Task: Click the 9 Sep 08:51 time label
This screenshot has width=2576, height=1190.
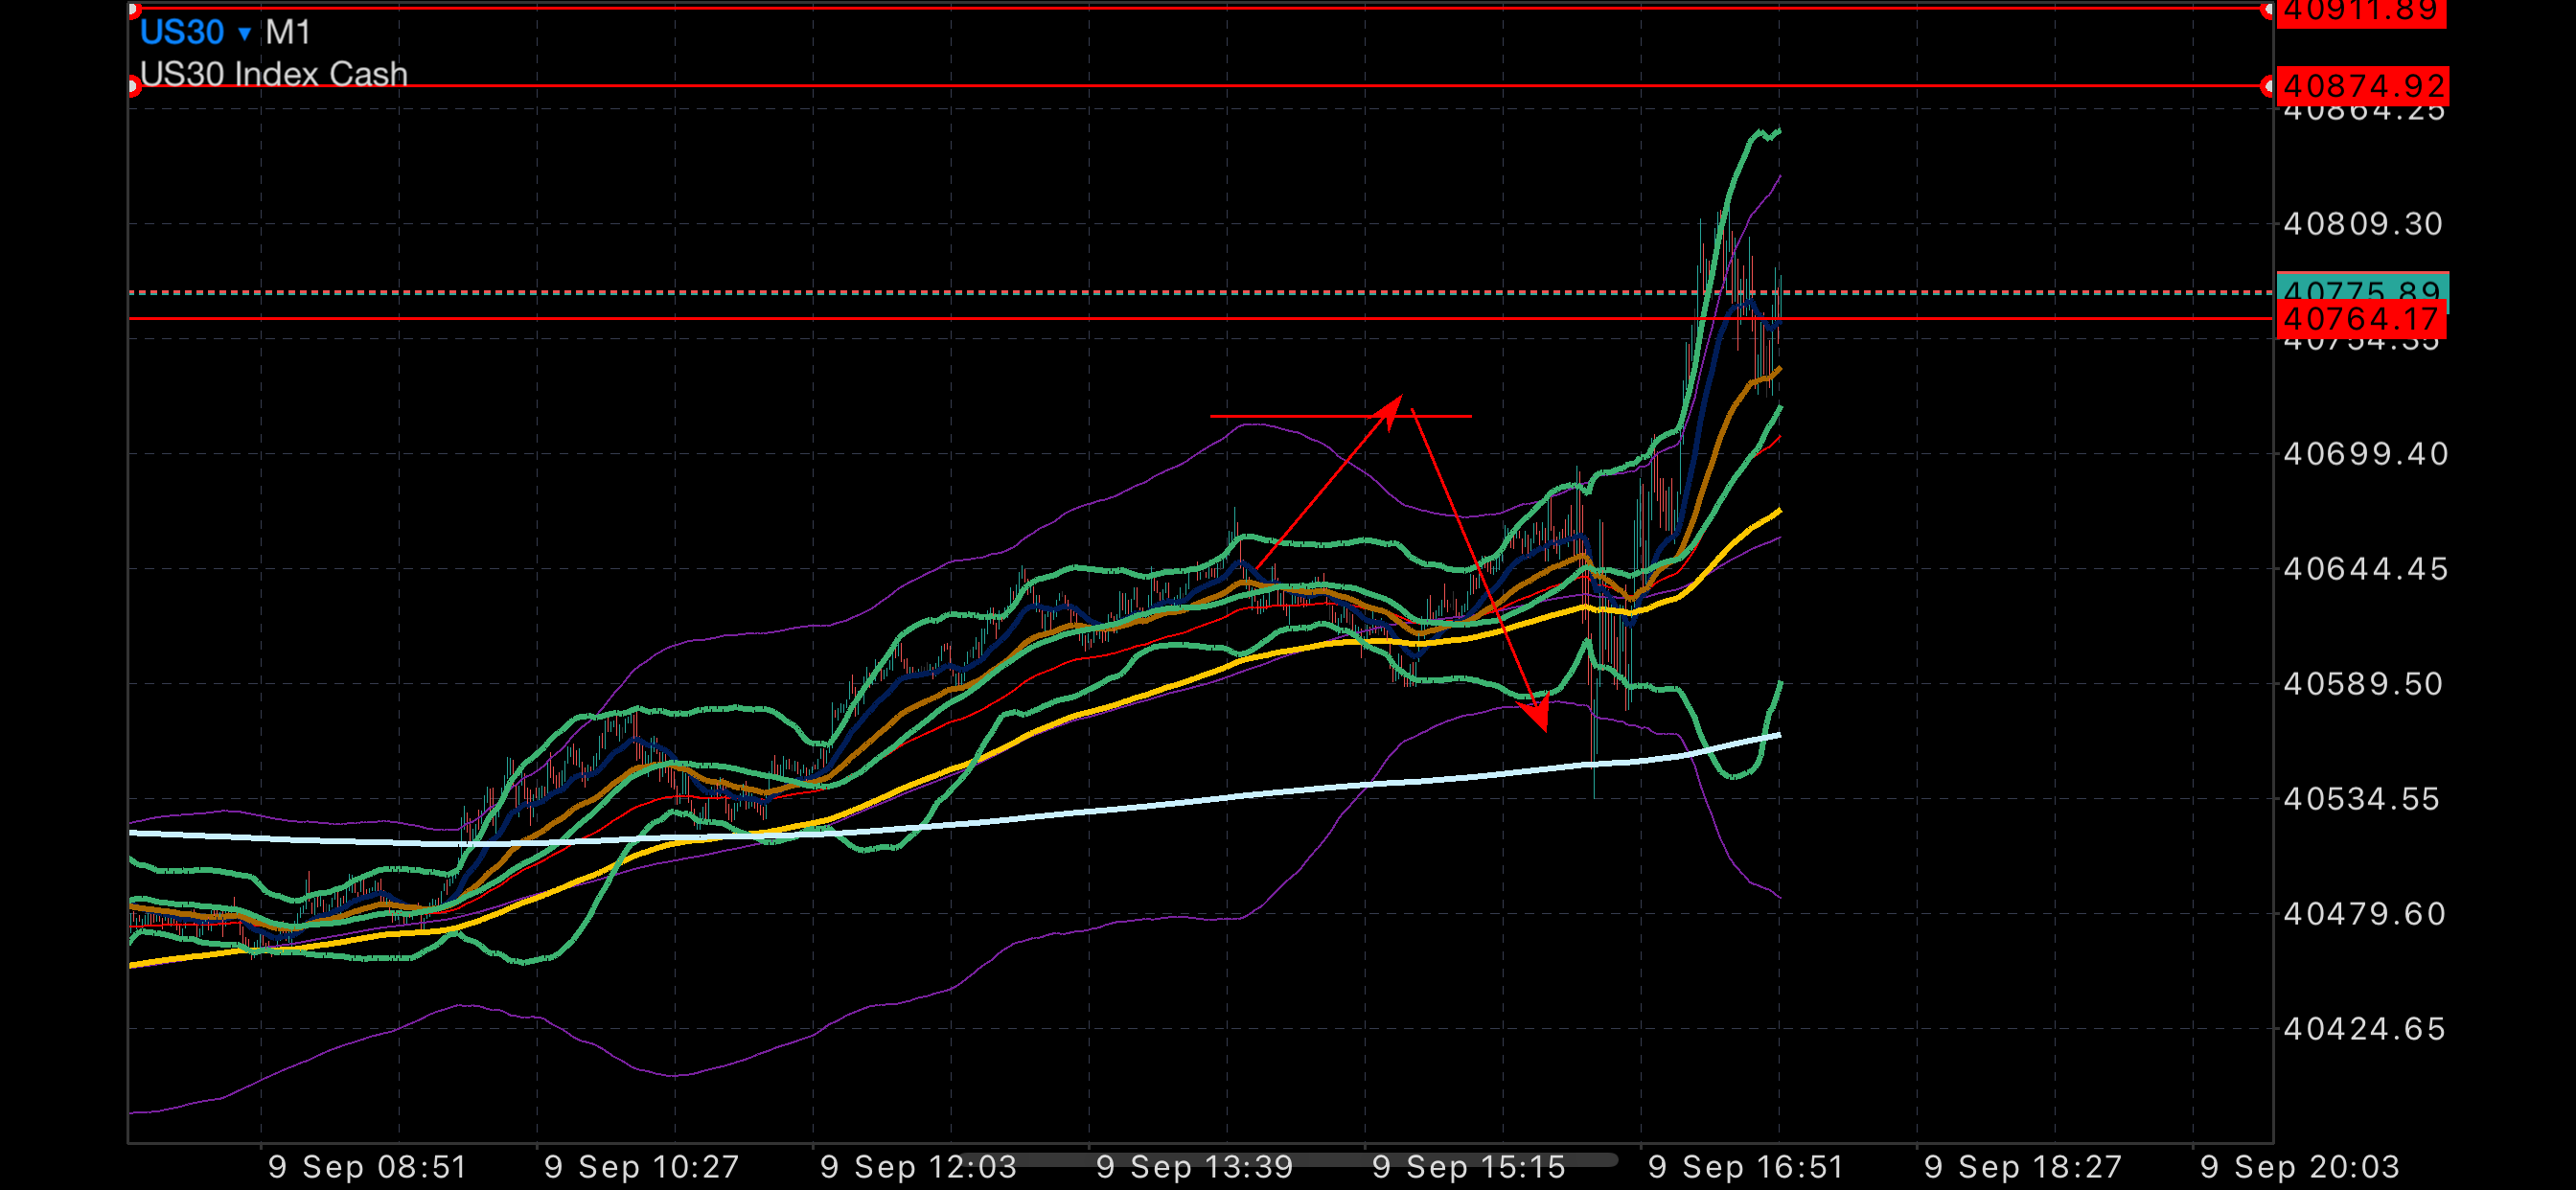Action: [x=367, y=1167]
